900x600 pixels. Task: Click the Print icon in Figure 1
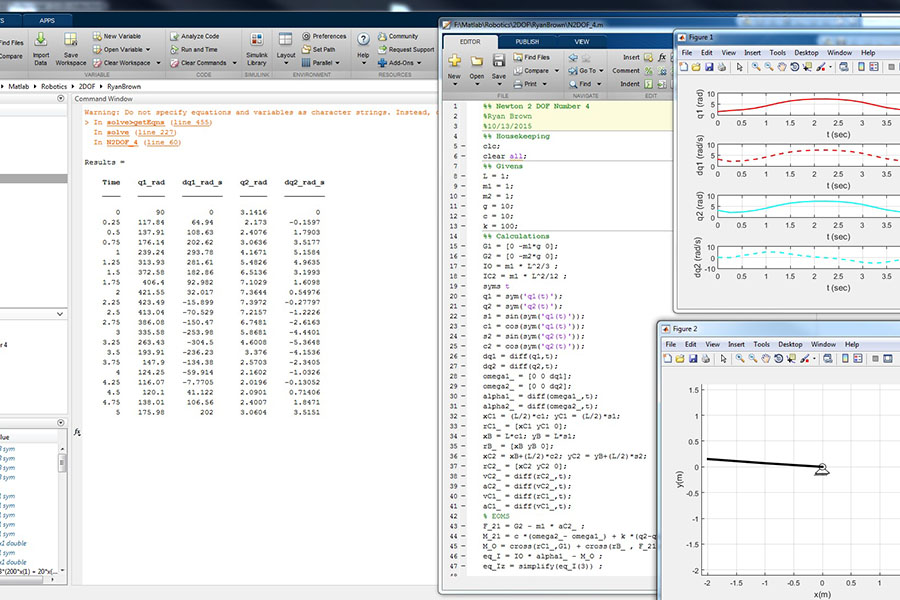click(x=721, y=67)
